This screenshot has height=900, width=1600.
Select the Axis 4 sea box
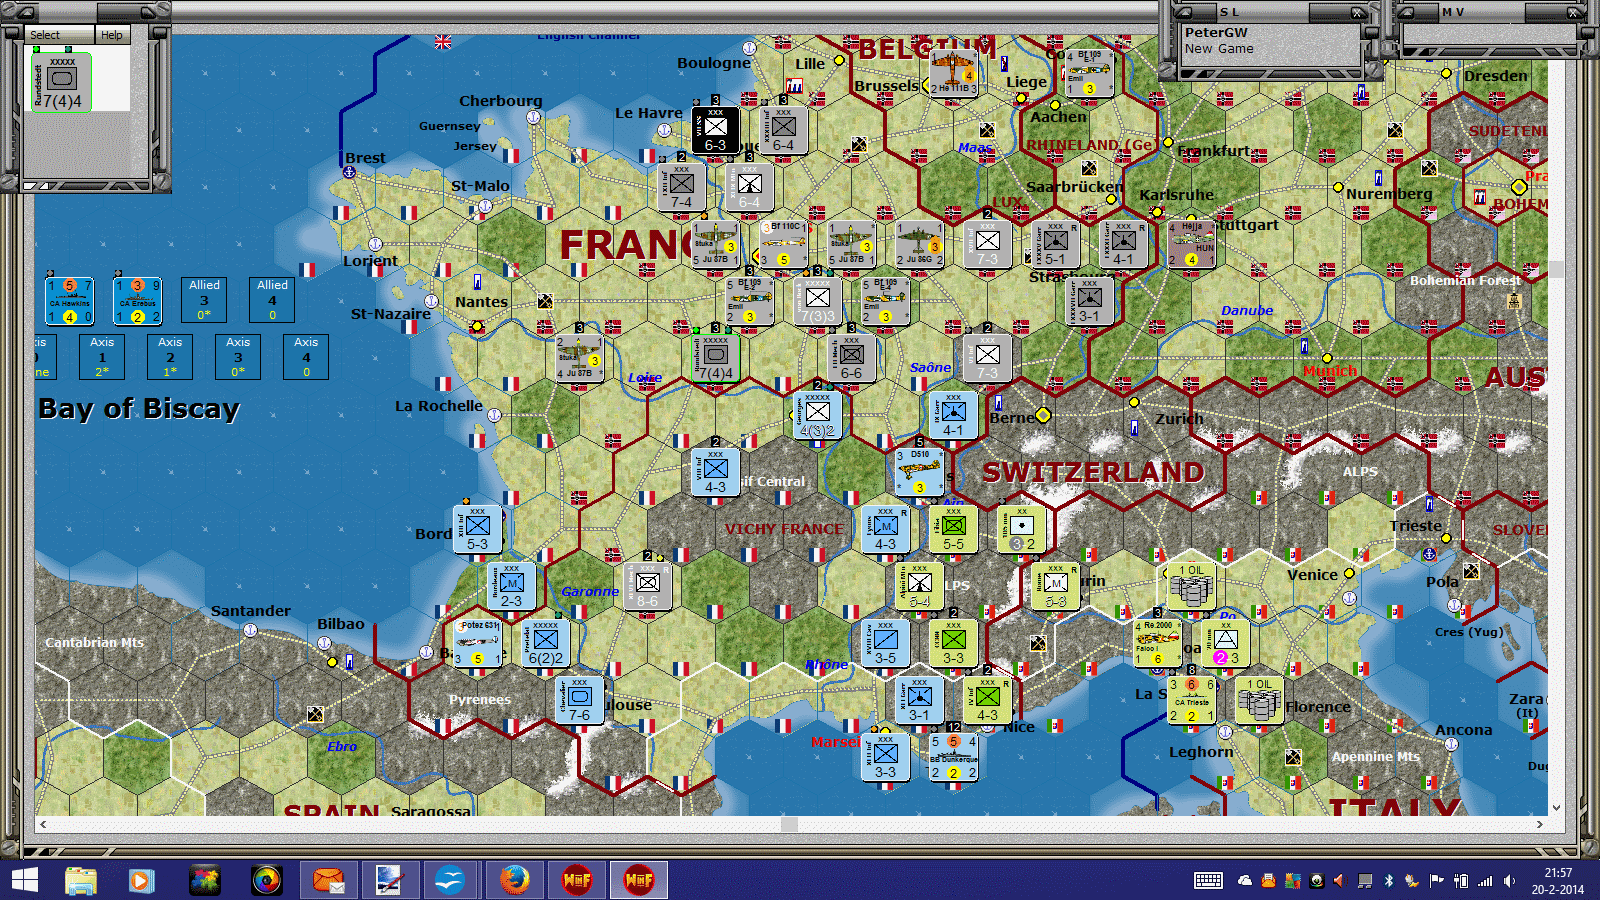pyautogui.click(x=306, y=357)
